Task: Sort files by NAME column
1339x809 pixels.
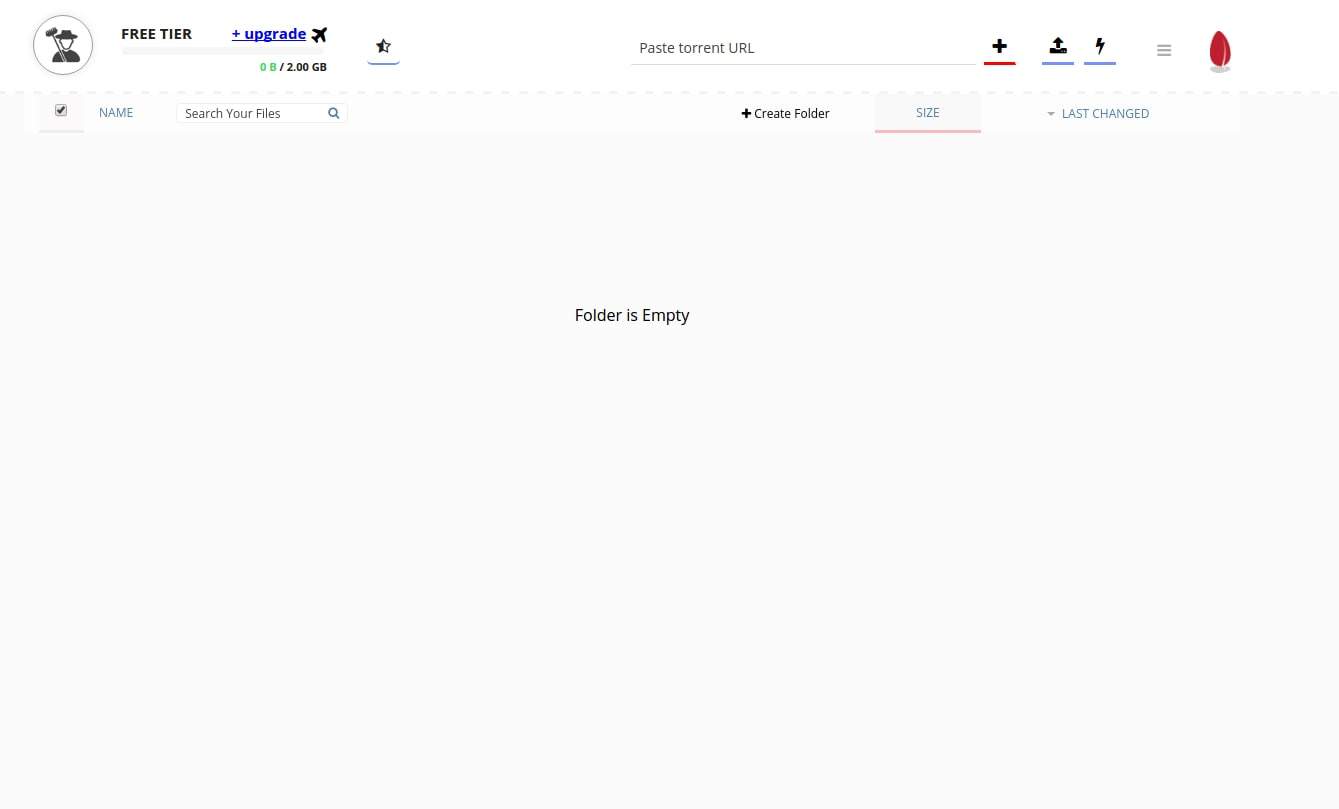Action: click(x=116, y=113)
